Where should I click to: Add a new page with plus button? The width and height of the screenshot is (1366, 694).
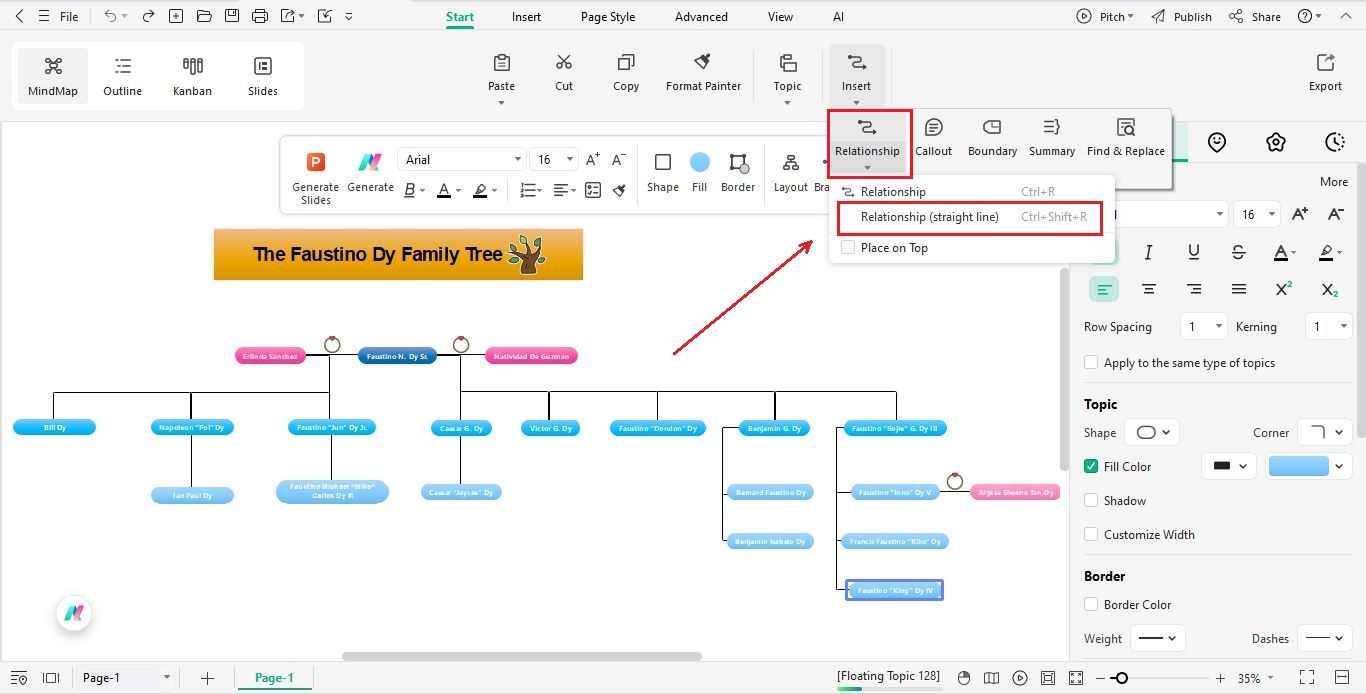[x=207, y=678]
